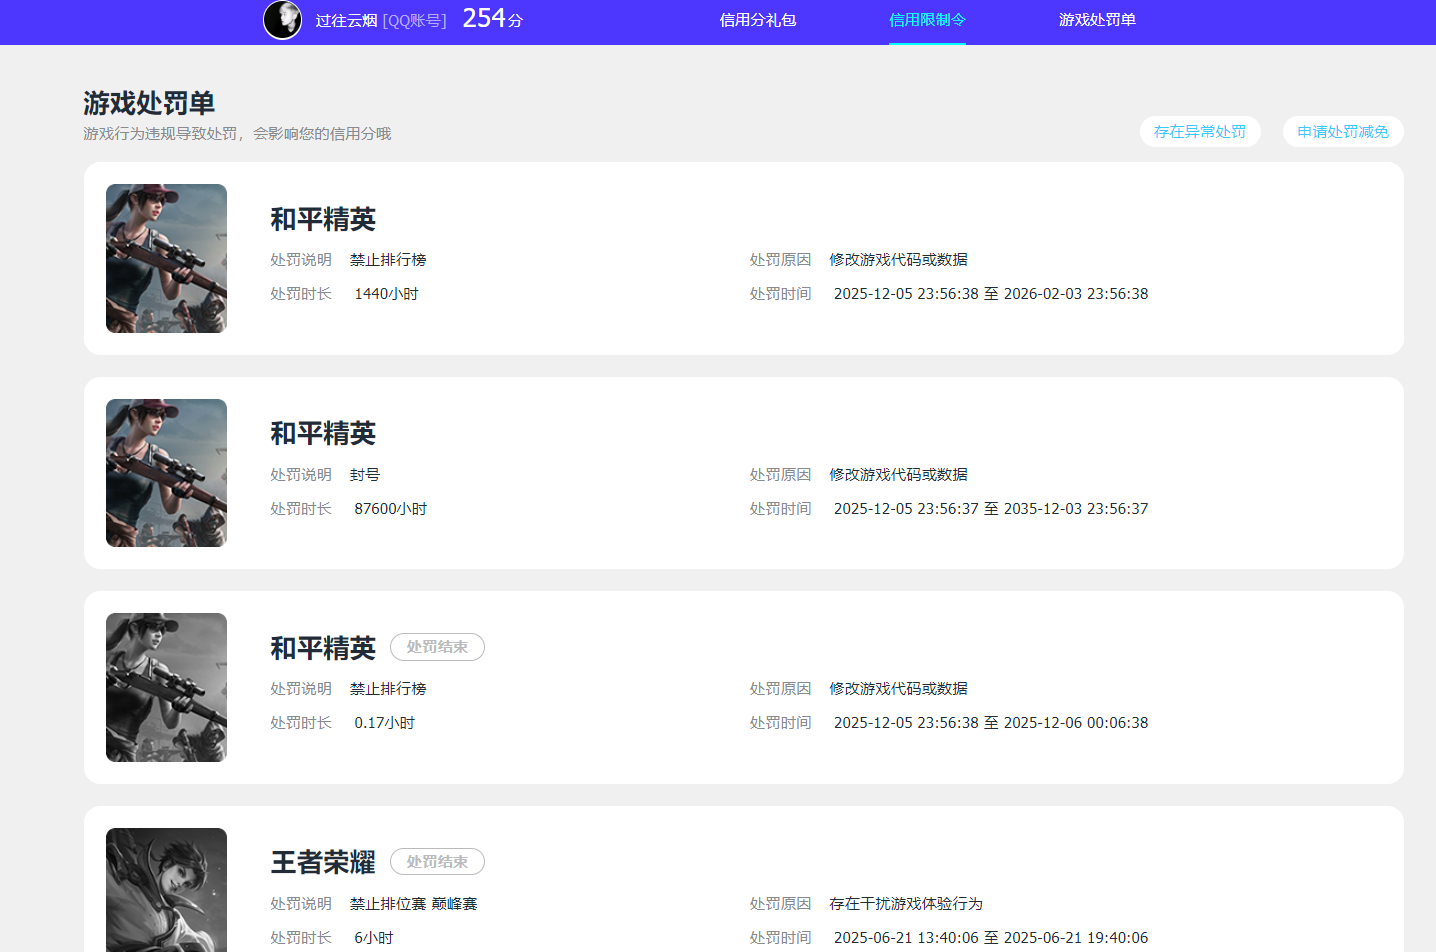Click the 和平精英 thumbnail on second punishment card
The height and width of the screenshot is (952, 1436).
[166, 473]
